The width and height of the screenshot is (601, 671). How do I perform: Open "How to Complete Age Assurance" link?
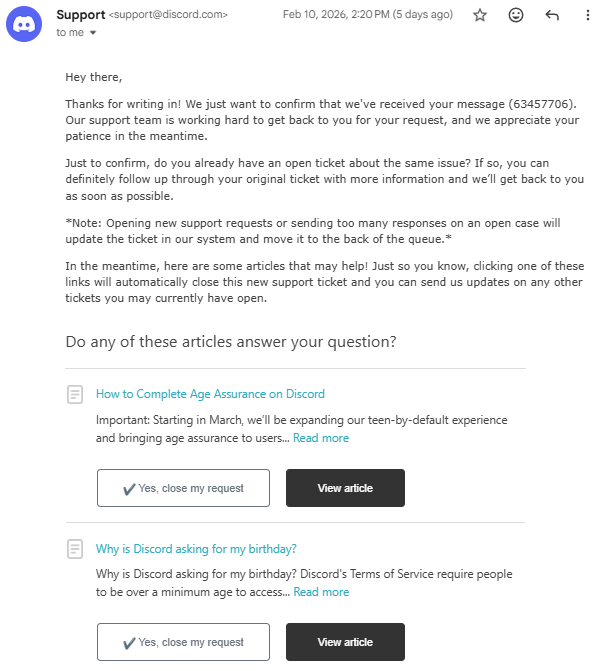click(210, 394)
